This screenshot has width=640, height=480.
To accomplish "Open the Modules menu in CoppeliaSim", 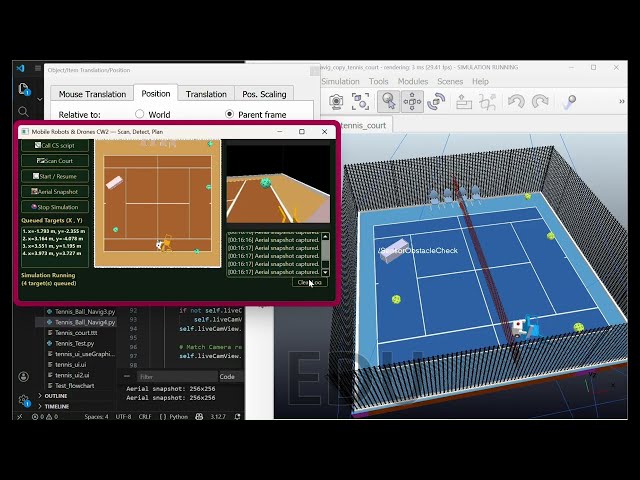I will point(413,81).
